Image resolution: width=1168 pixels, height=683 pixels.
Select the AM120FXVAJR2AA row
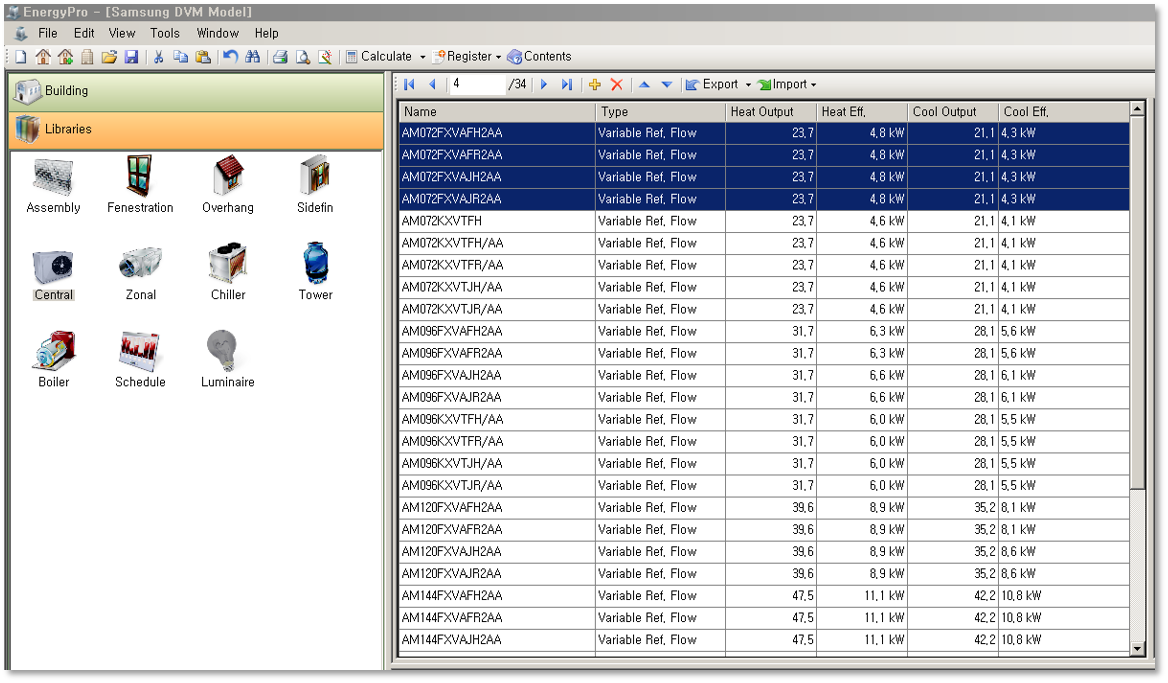click(x=764, y=574)
